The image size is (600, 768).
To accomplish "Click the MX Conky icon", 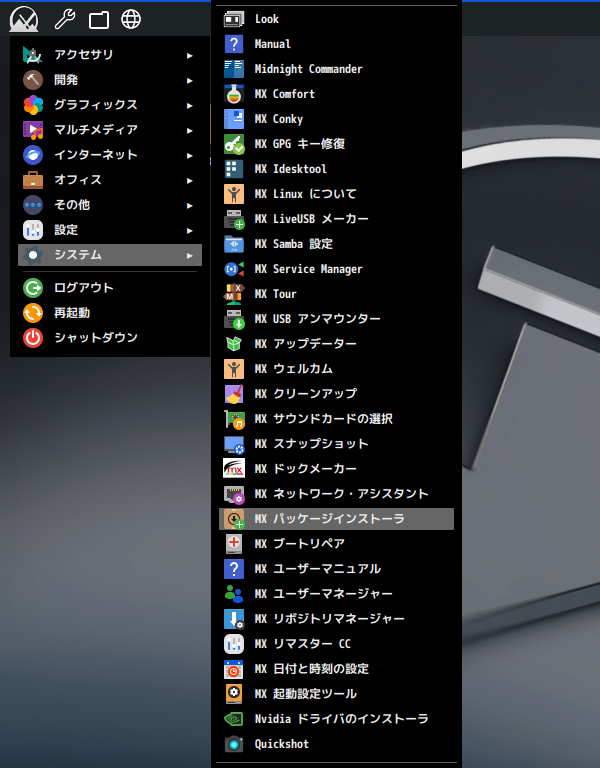I will tap(234, 119).
